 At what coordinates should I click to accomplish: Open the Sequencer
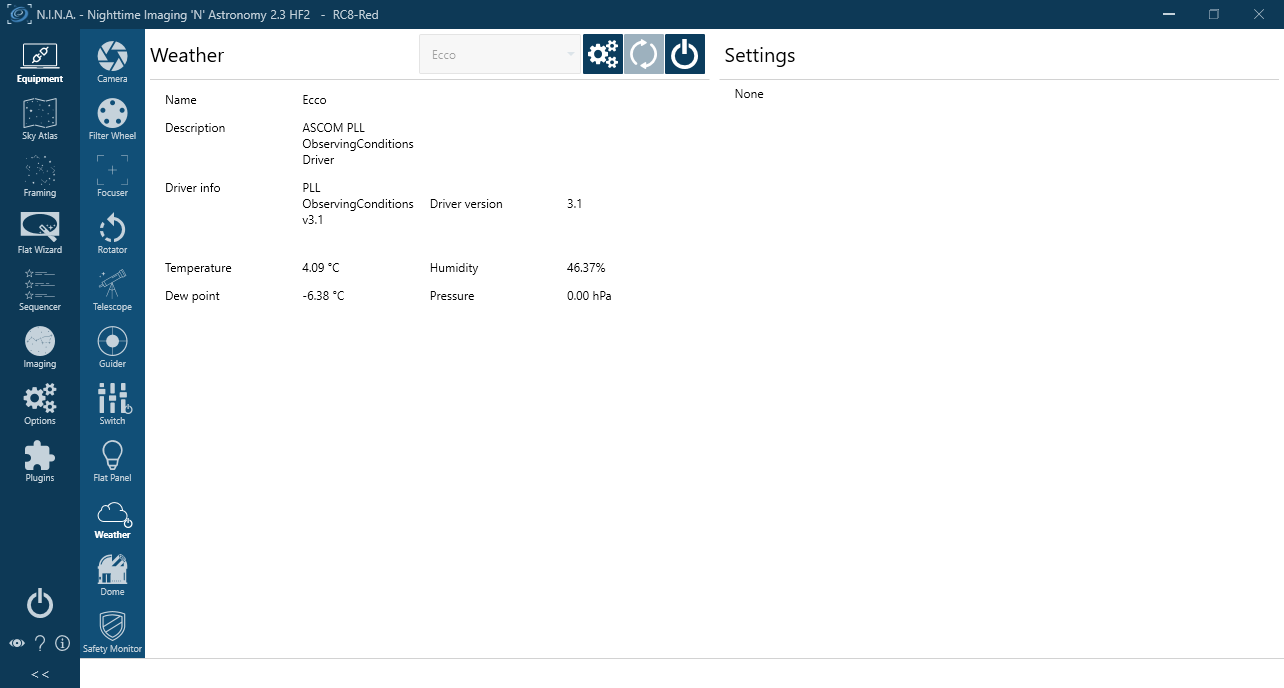coord(40,291)
